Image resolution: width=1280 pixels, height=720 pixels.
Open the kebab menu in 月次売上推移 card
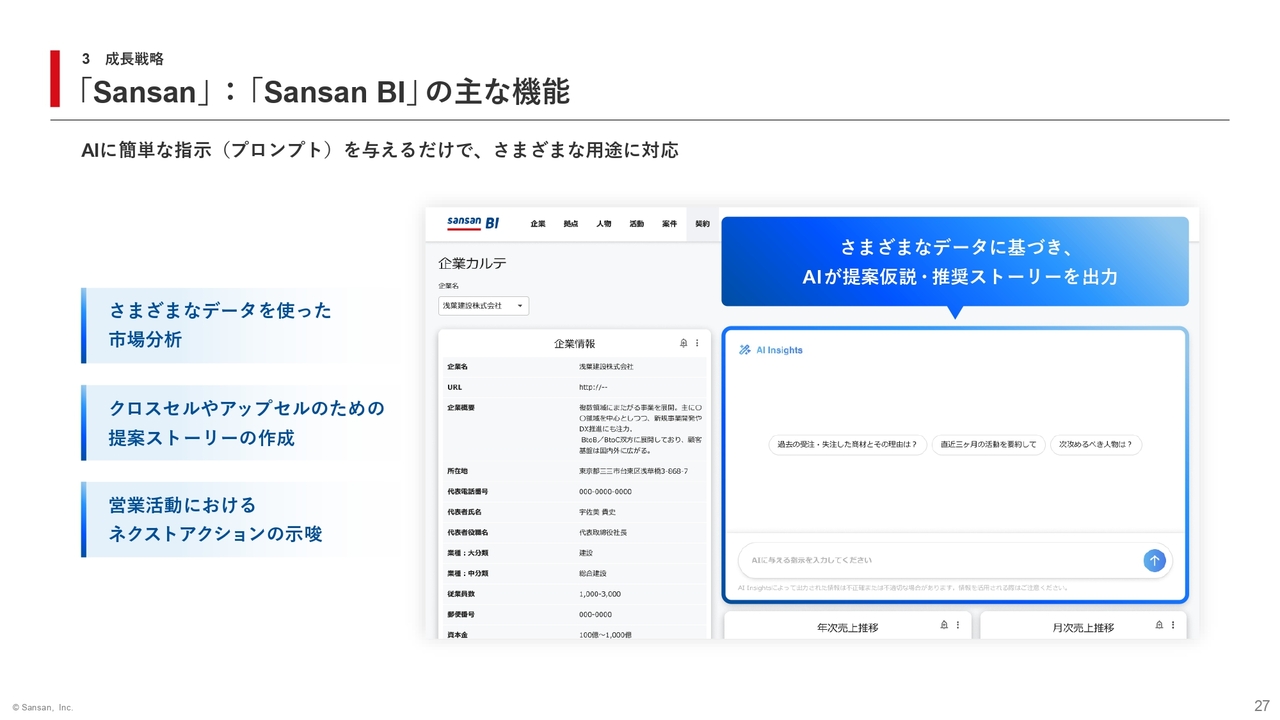pos(1173,625)
